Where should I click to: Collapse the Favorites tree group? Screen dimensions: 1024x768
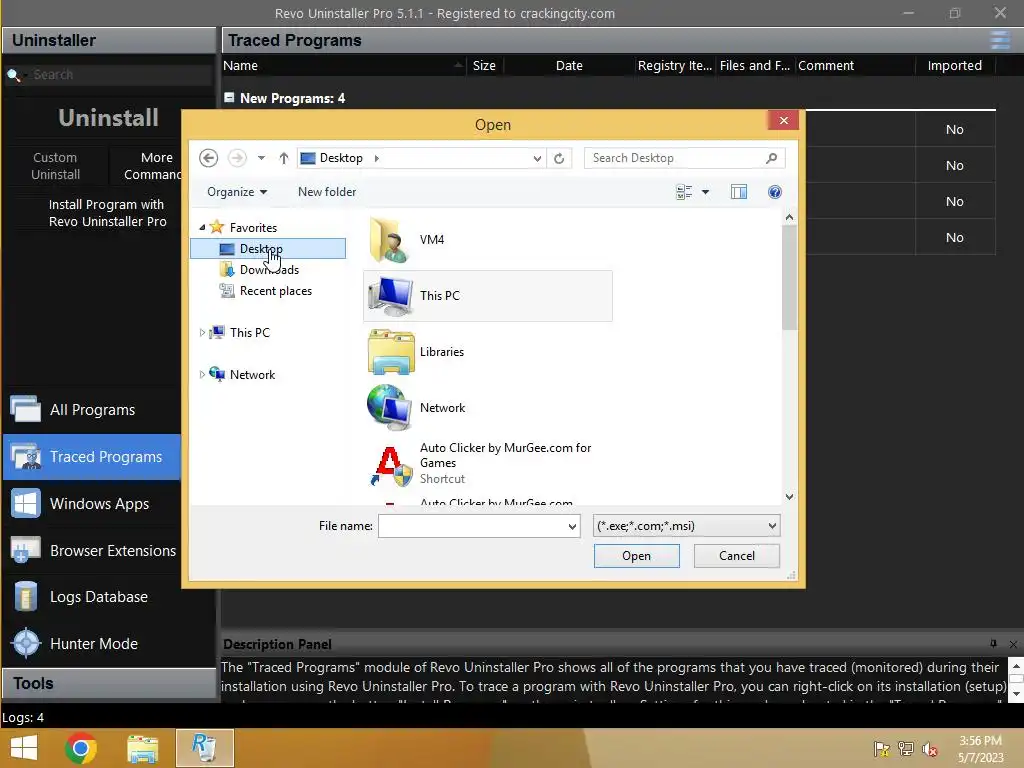coord(202,227)
